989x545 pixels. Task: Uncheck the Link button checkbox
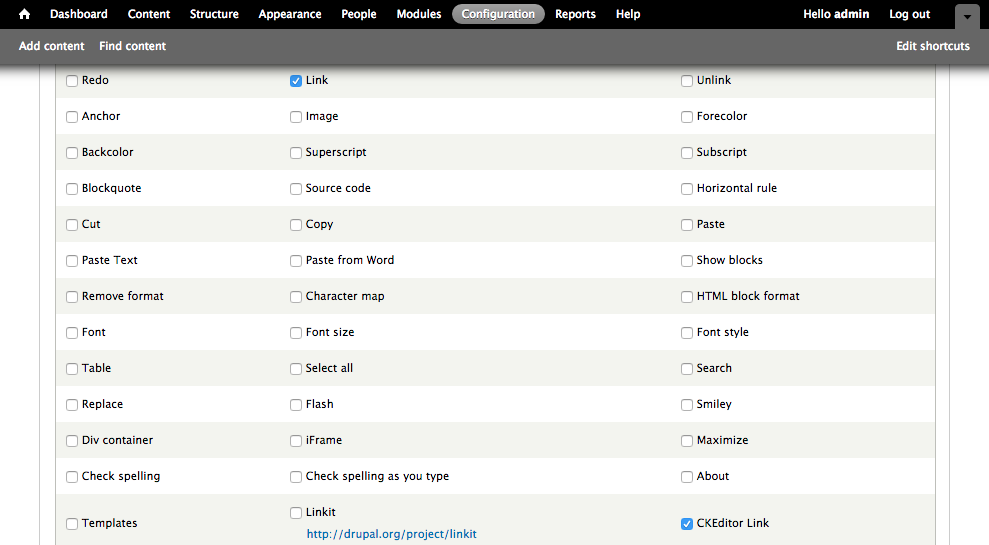click(296, 81)
